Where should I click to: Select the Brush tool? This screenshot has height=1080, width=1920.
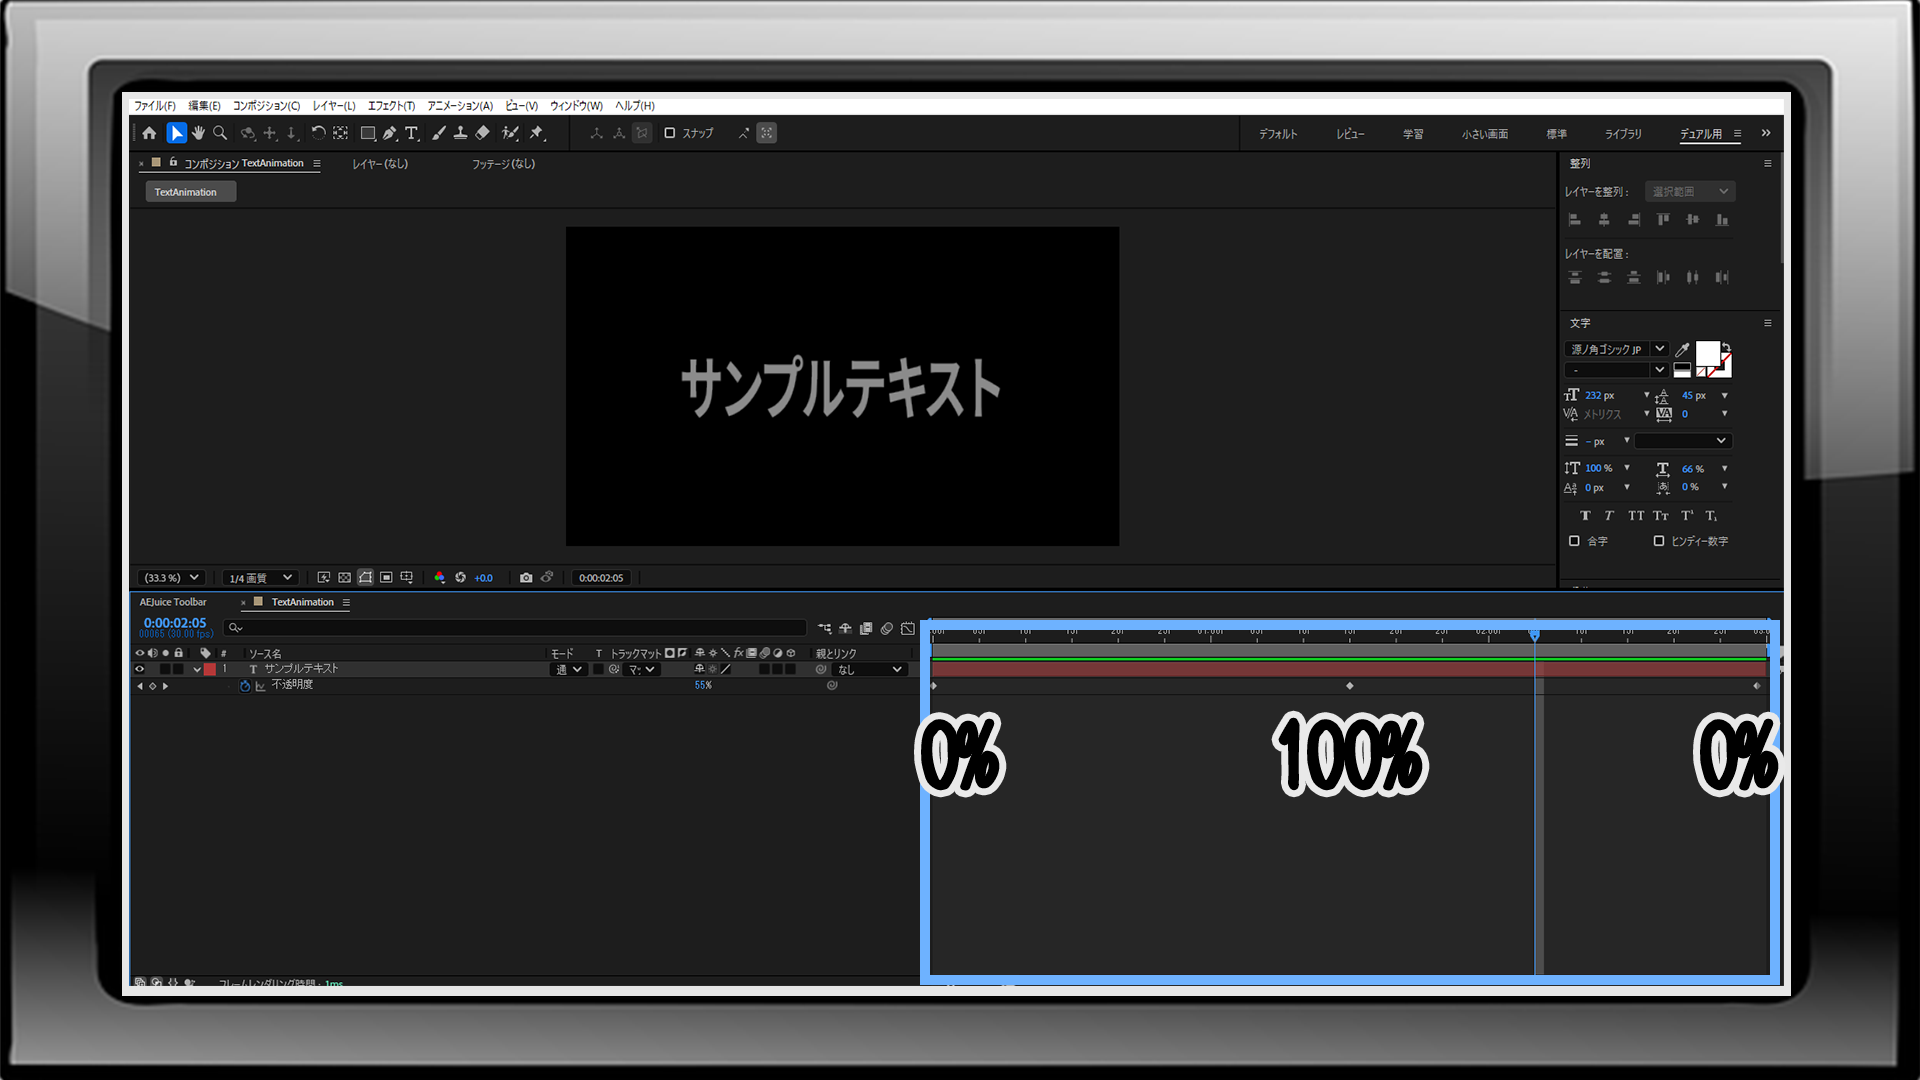(x=438, y=133)
